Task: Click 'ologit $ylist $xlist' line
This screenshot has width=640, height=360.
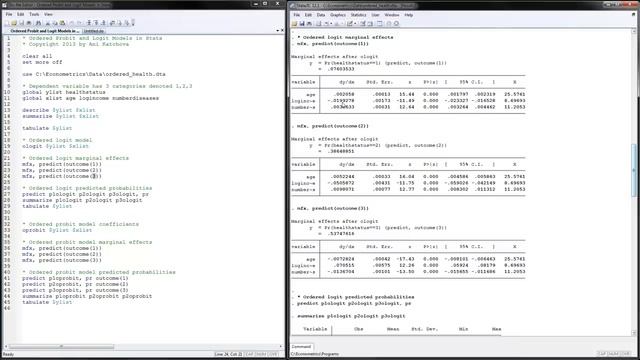Action: click(x=55, y=146)
